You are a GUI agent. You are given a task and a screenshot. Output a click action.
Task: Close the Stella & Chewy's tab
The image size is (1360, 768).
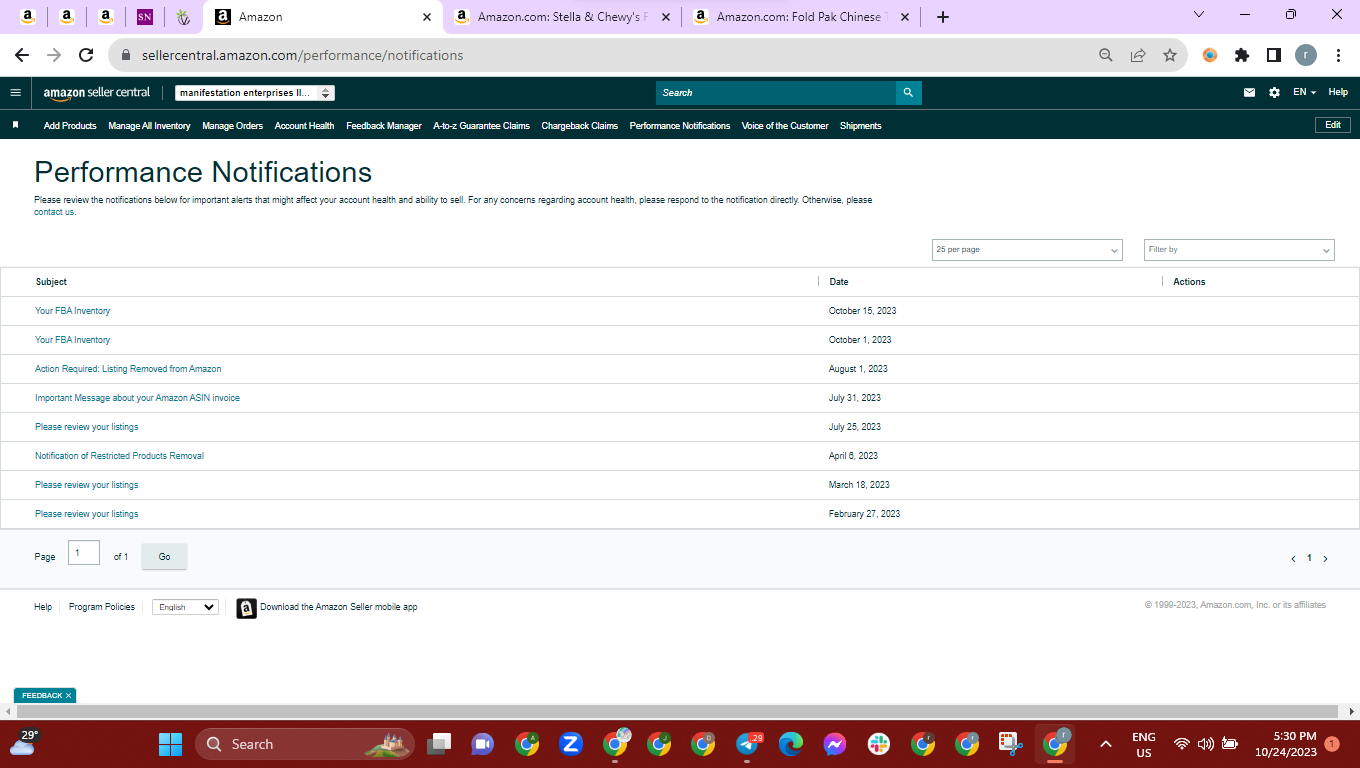[x=666, y=17]
